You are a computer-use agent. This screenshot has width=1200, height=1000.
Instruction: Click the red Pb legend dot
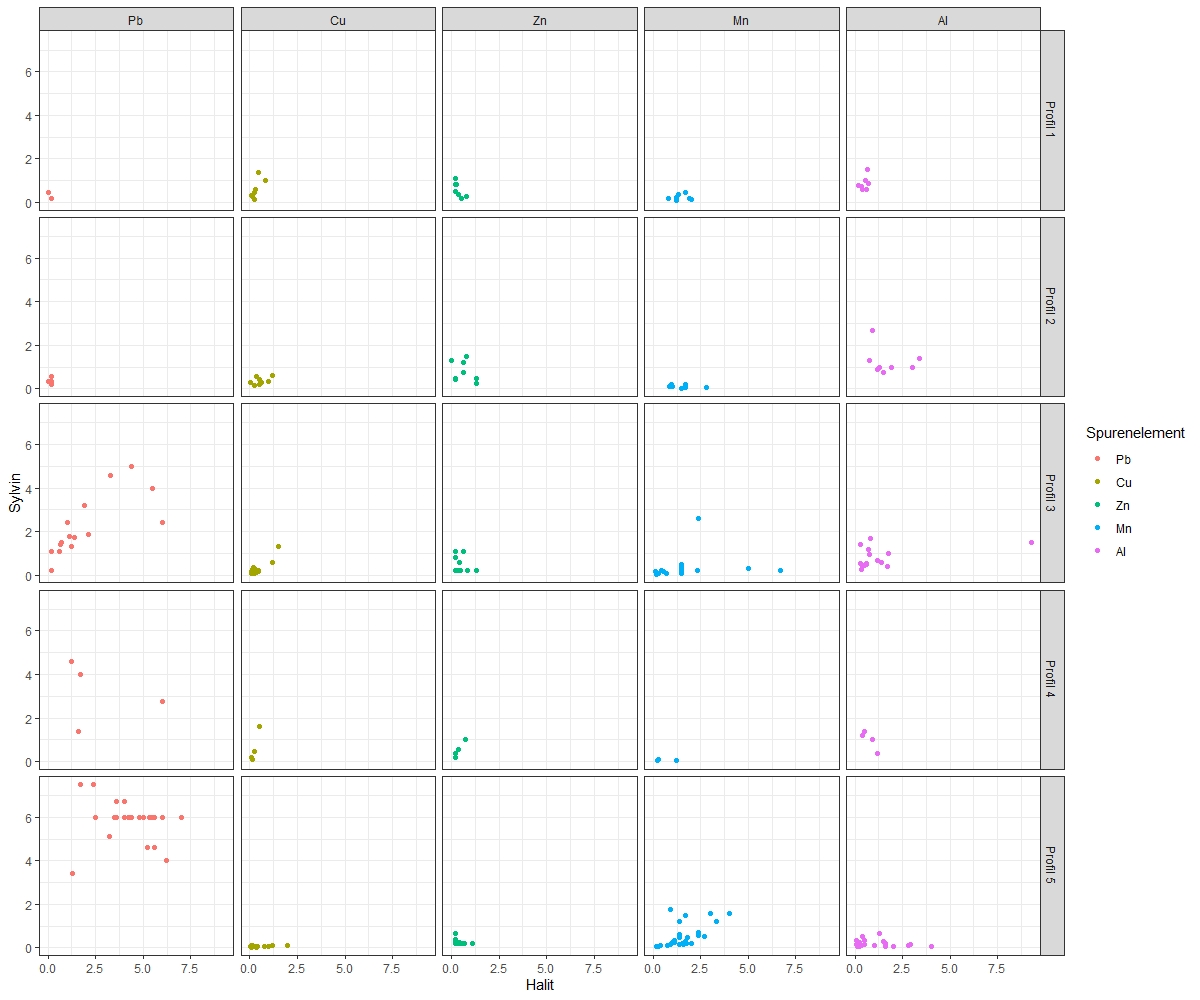tap(1098, 459)
